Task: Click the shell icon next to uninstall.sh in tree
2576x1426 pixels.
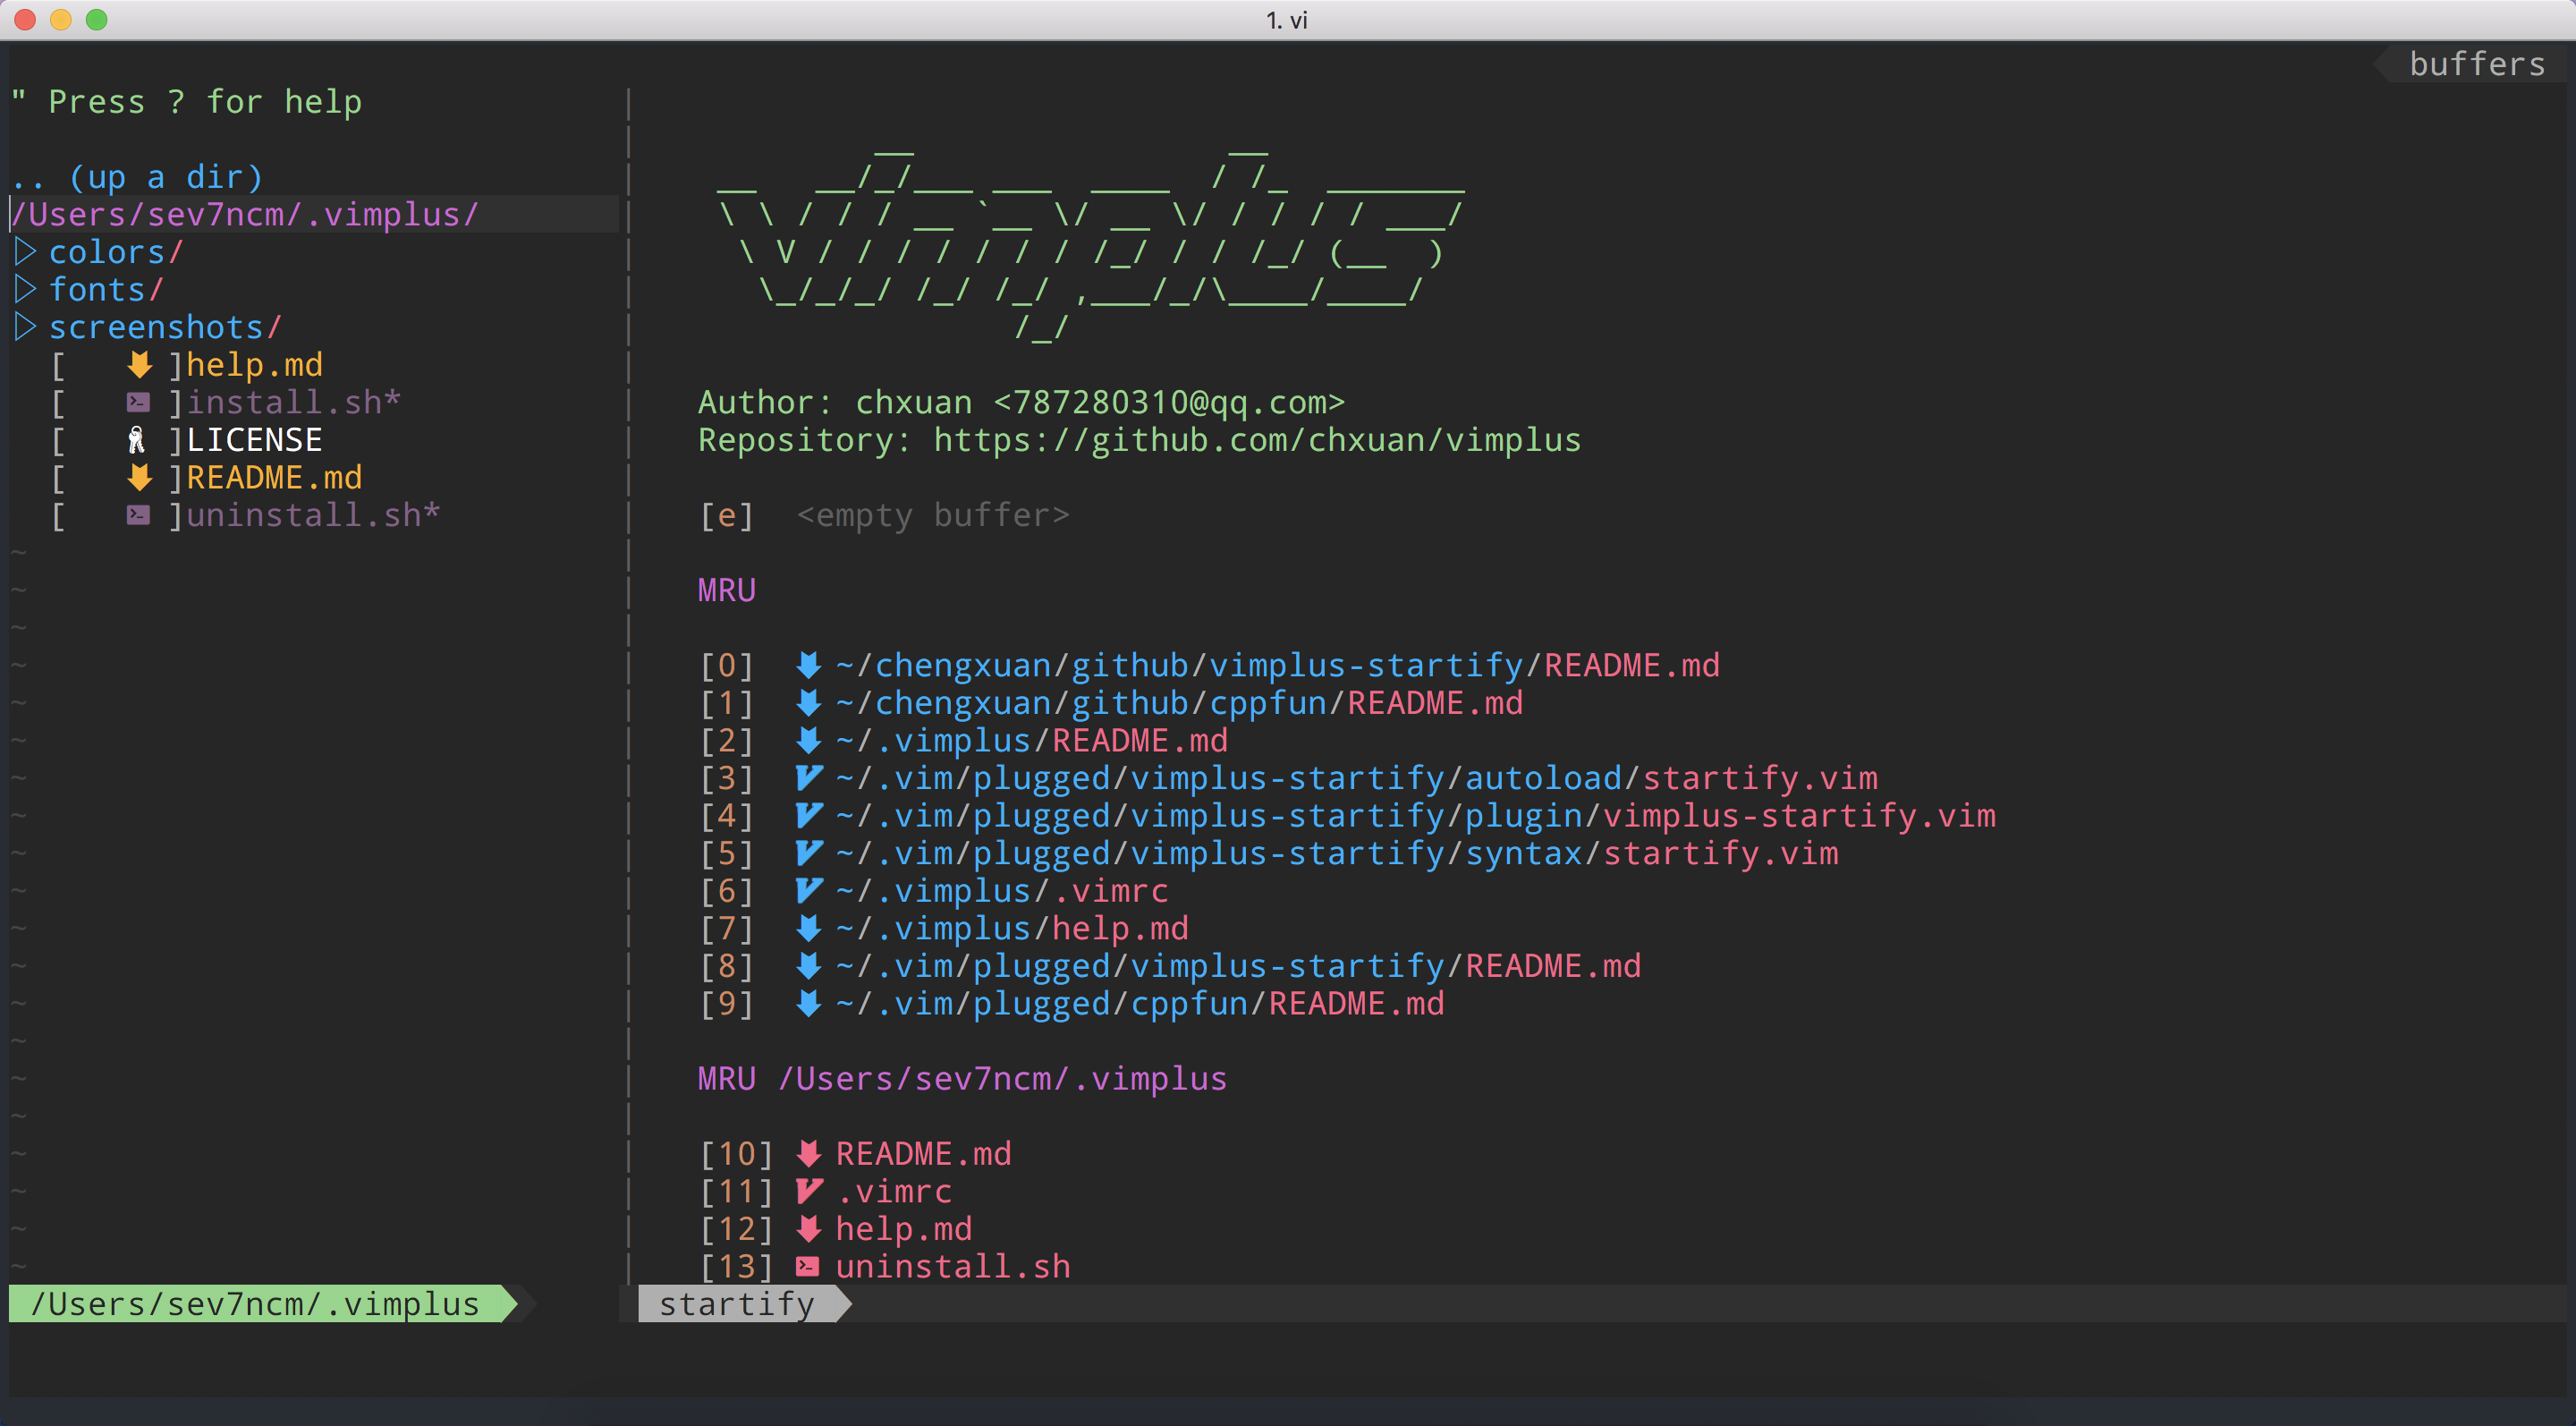Action: tap(138, 515)
